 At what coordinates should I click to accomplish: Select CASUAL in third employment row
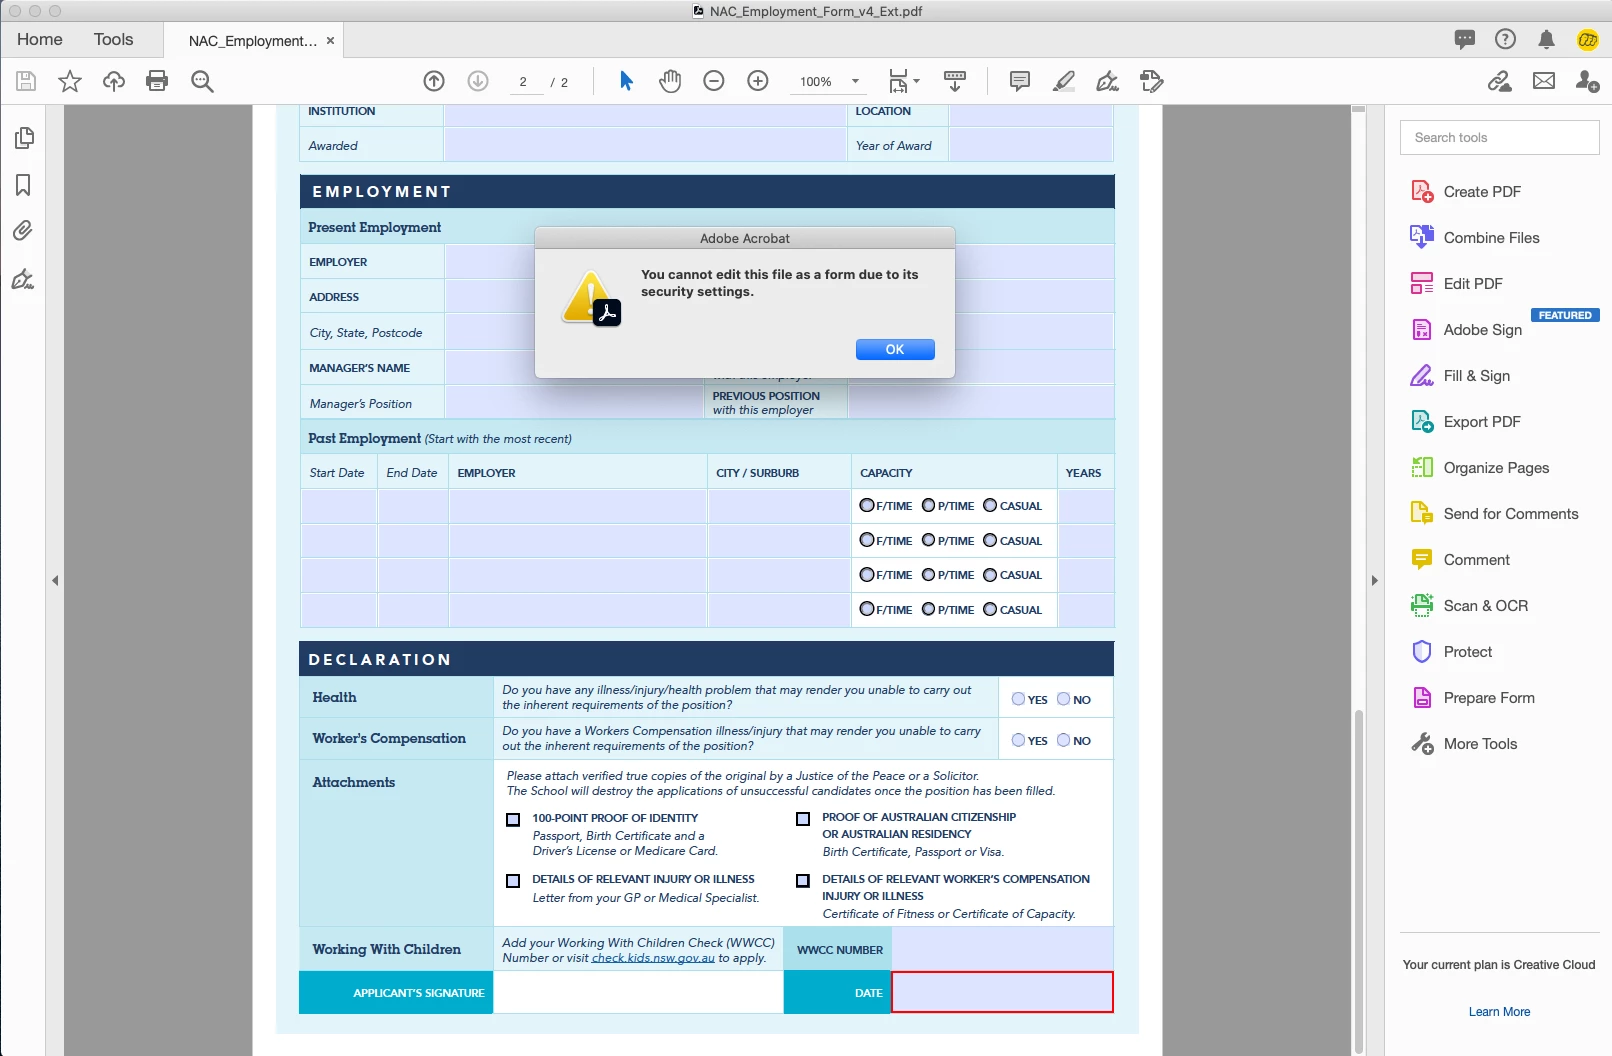(990, 574)
